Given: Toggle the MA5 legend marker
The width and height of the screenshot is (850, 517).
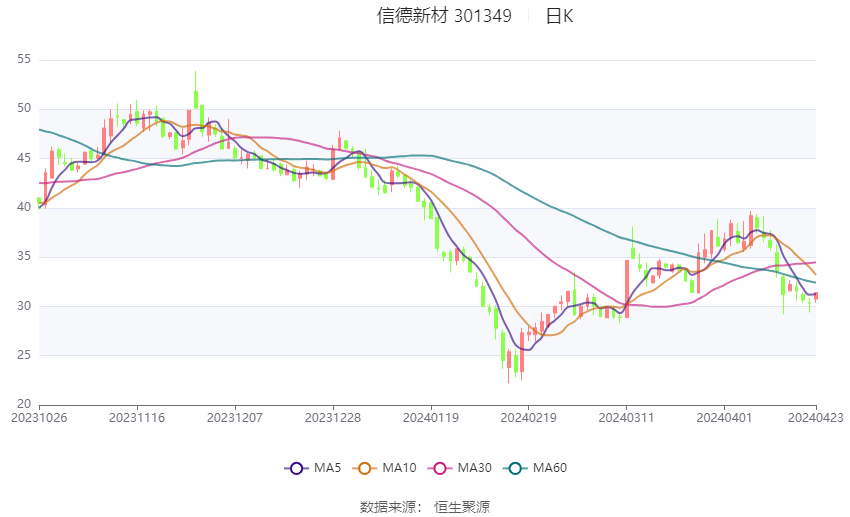Looking at the screenshot, I should [x=295, y=468].
